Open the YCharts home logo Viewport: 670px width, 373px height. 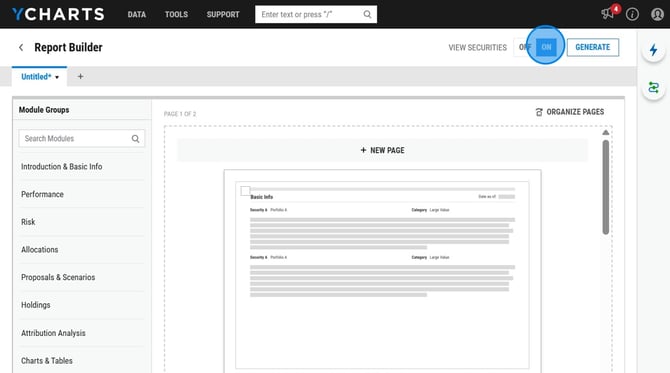[x=58, y=14]
